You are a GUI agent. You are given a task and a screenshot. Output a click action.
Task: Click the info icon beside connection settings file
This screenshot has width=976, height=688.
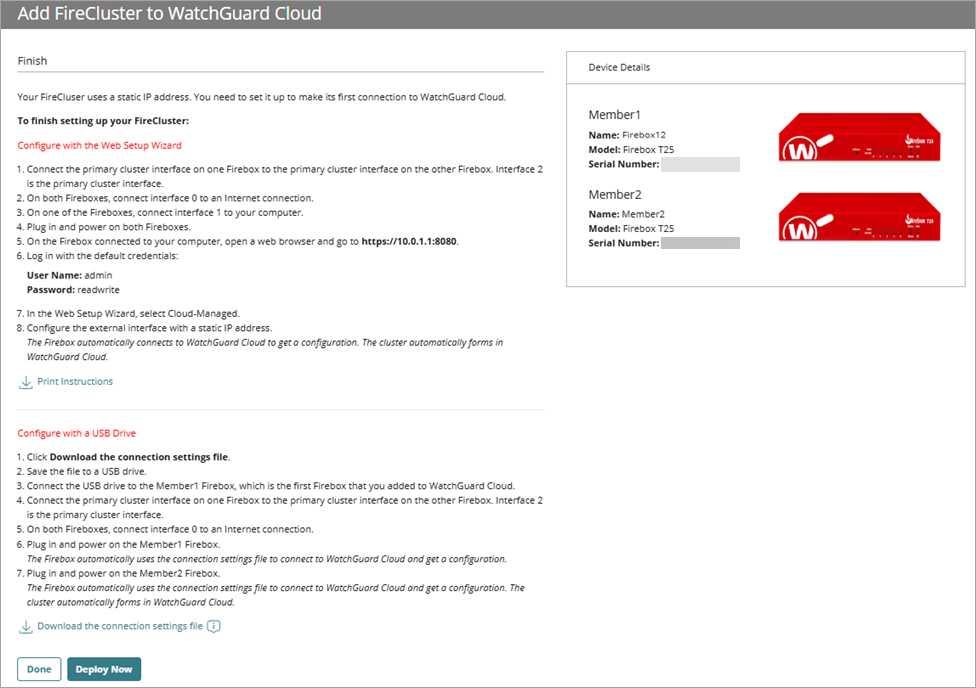tap(214, 626)
